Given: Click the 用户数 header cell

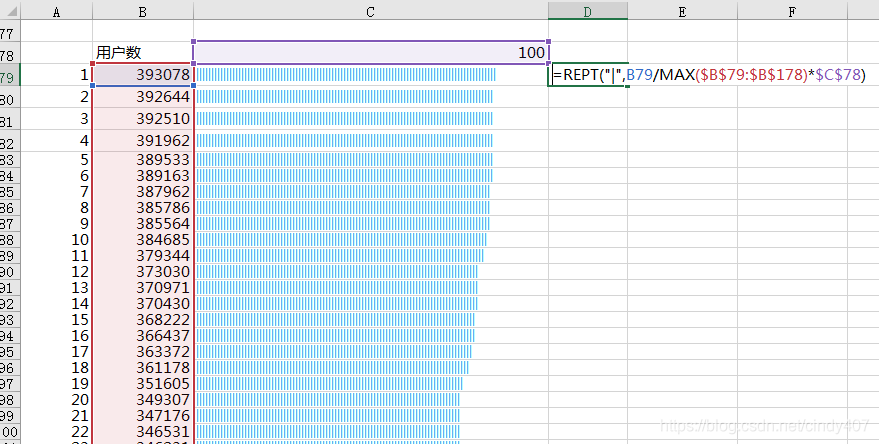Looking at the screenshot, I should tap(143, 53).
